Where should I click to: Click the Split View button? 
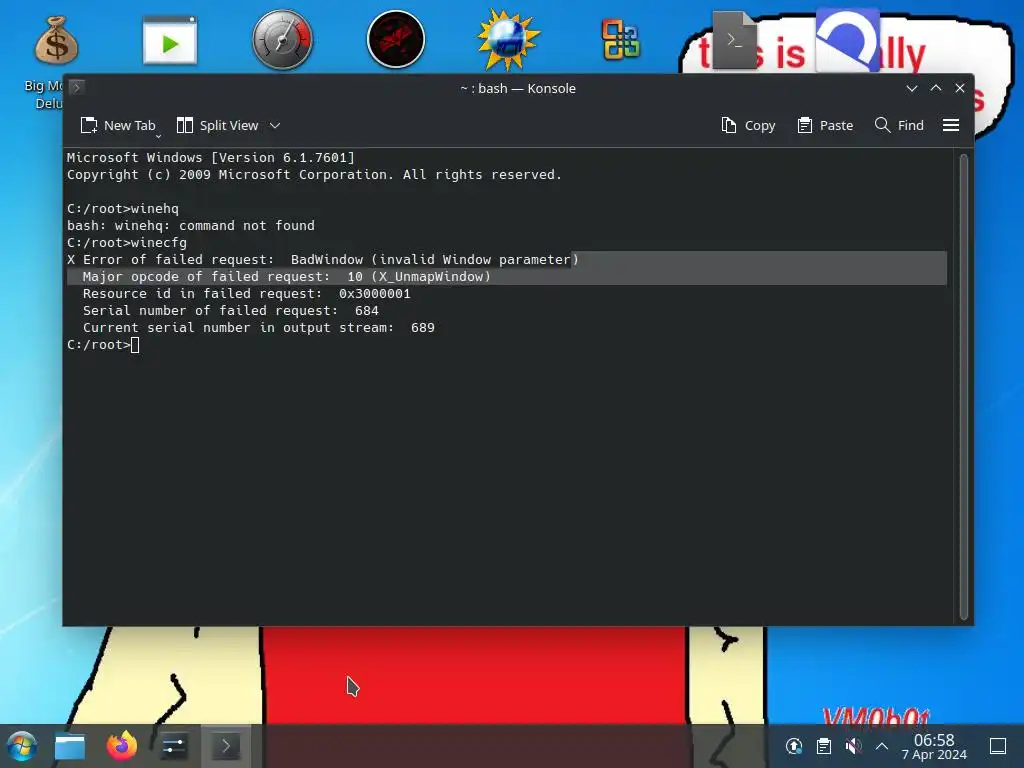[217, 125]
